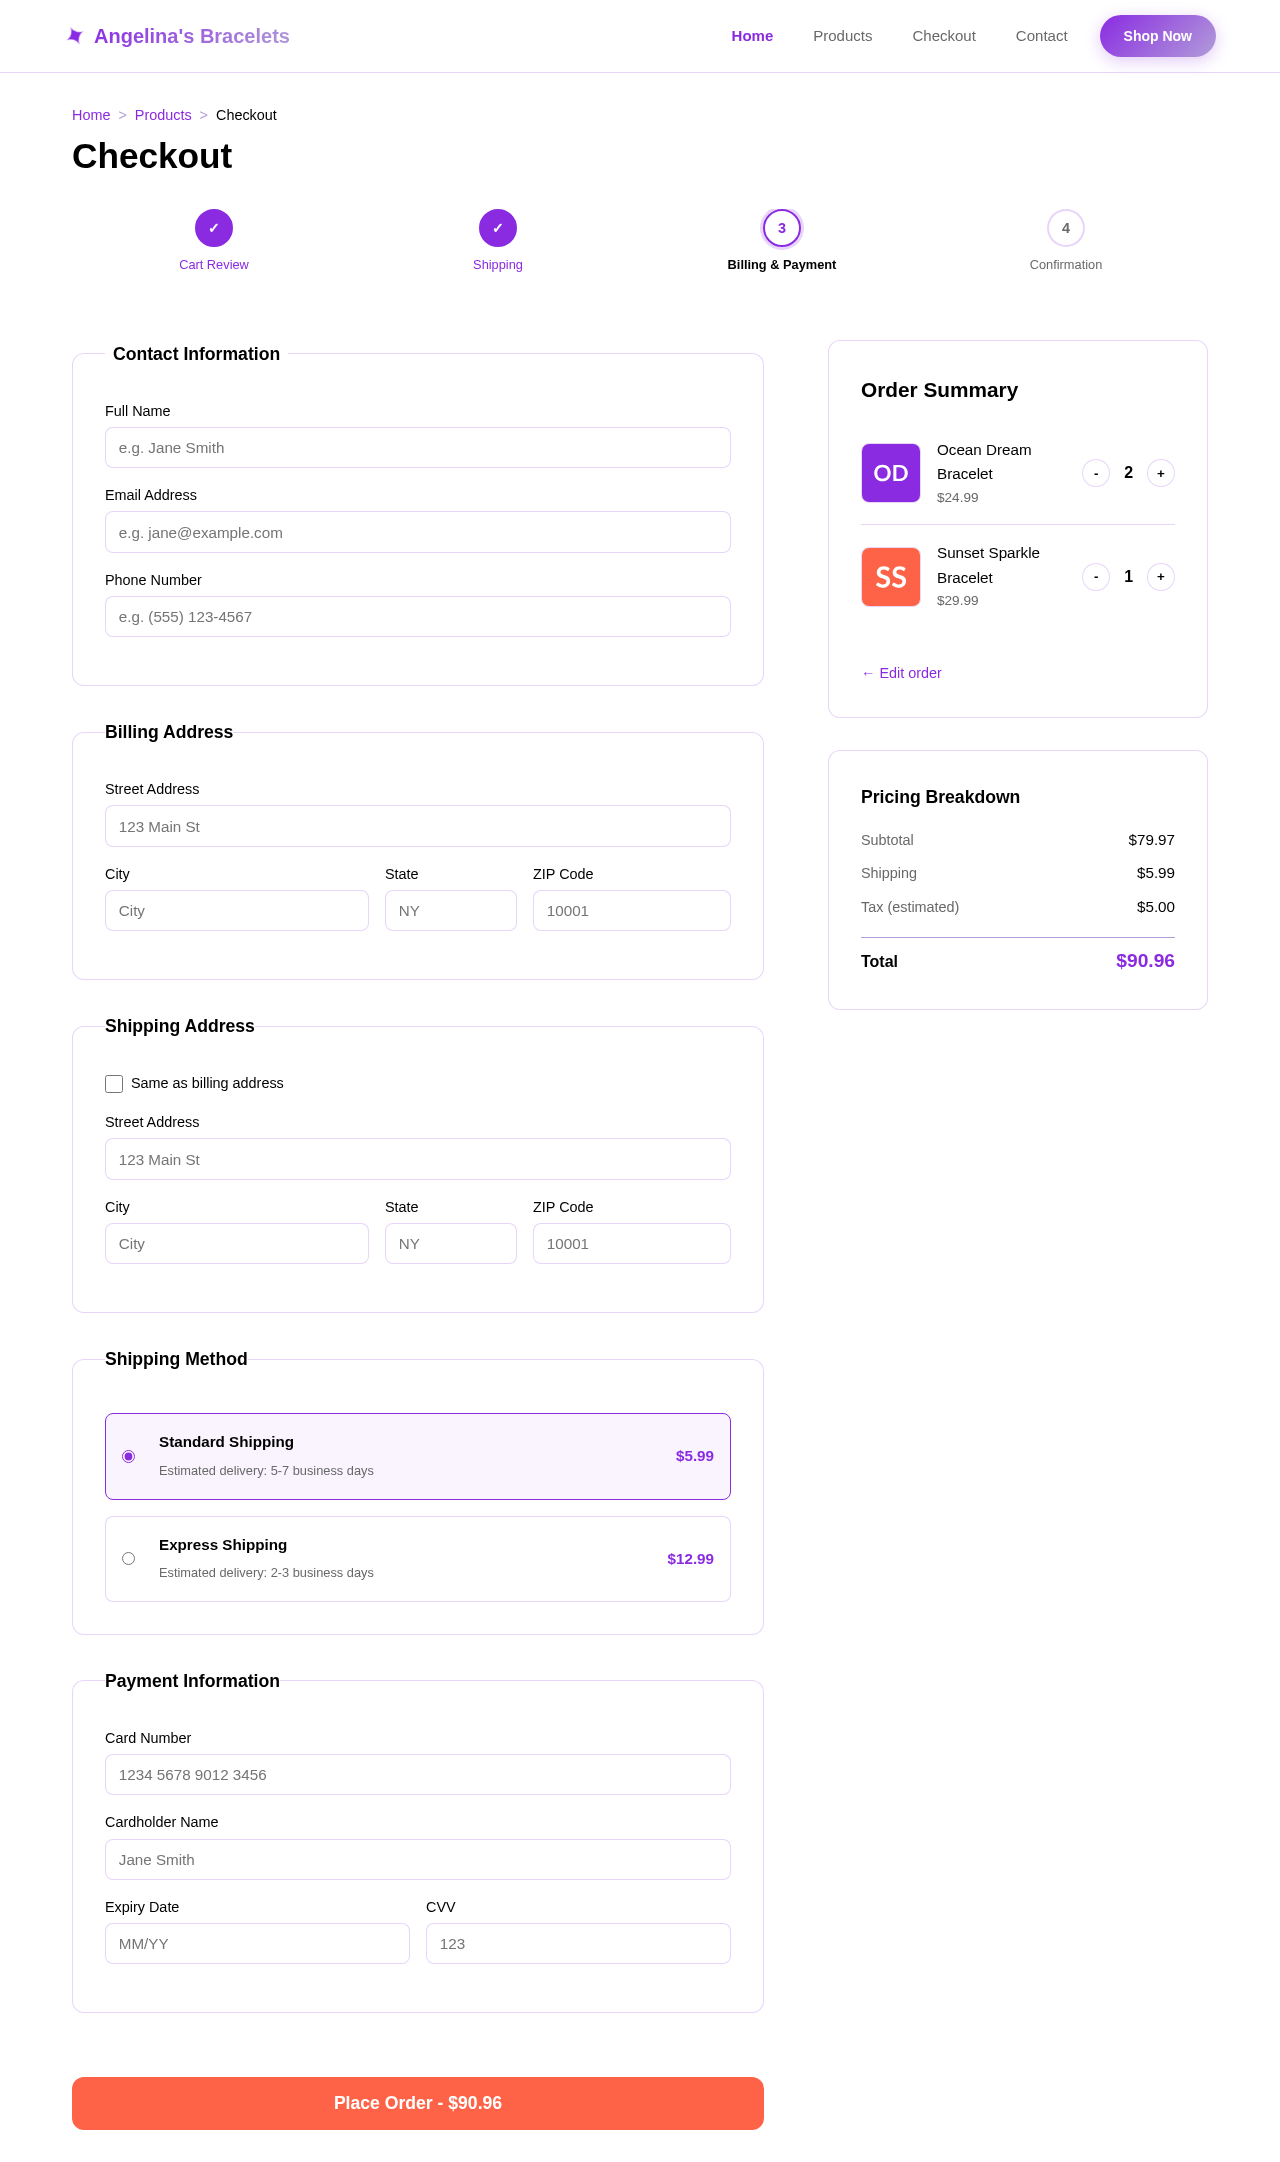Open the Contact nav item
Screen dimensions: 1280x2162
1041,36
